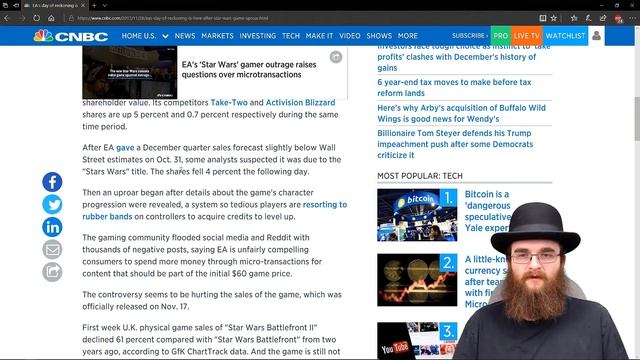Reload the page with refresh icon
Viewport: 640px width, 360px height.
pyautogui.click(x=36, y=18)
